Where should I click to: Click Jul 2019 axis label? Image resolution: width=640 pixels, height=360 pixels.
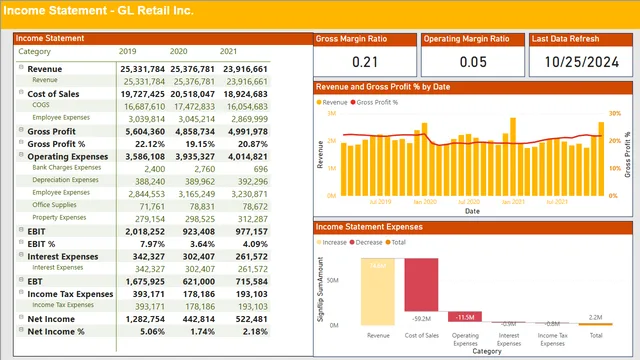coord(380,202)
